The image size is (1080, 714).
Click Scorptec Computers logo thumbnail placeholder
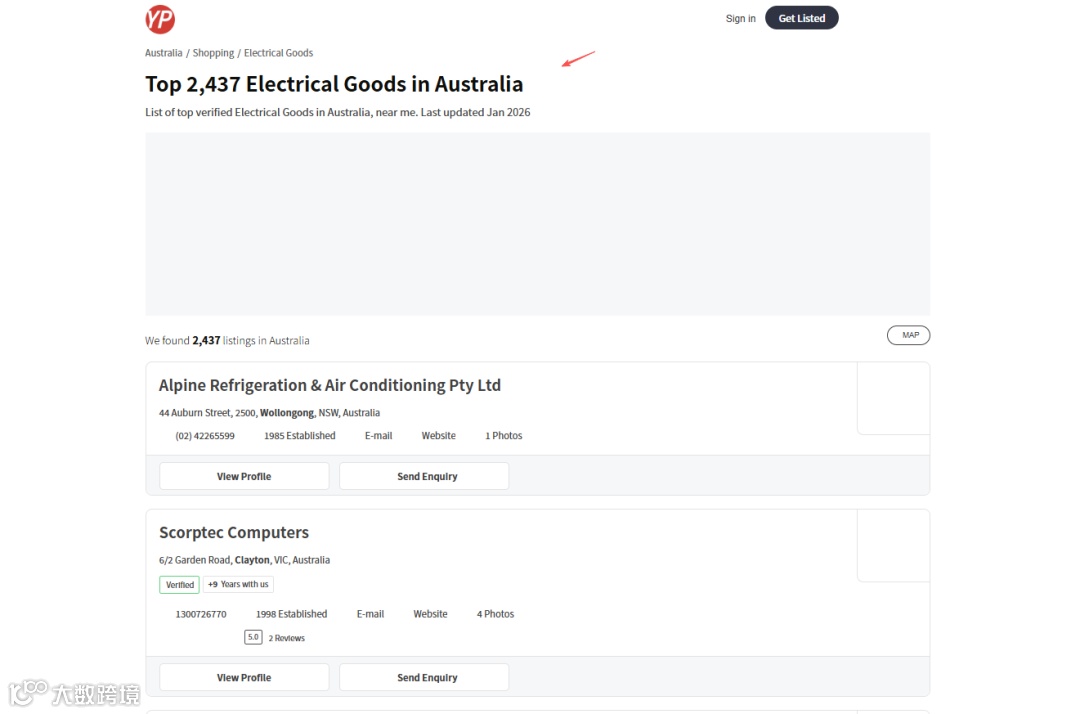[893, 545]
